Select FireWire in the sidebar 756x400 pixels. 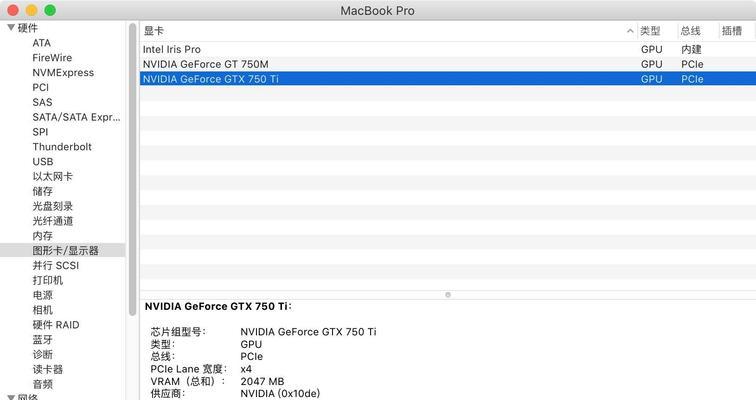click(x=52, y=58)
